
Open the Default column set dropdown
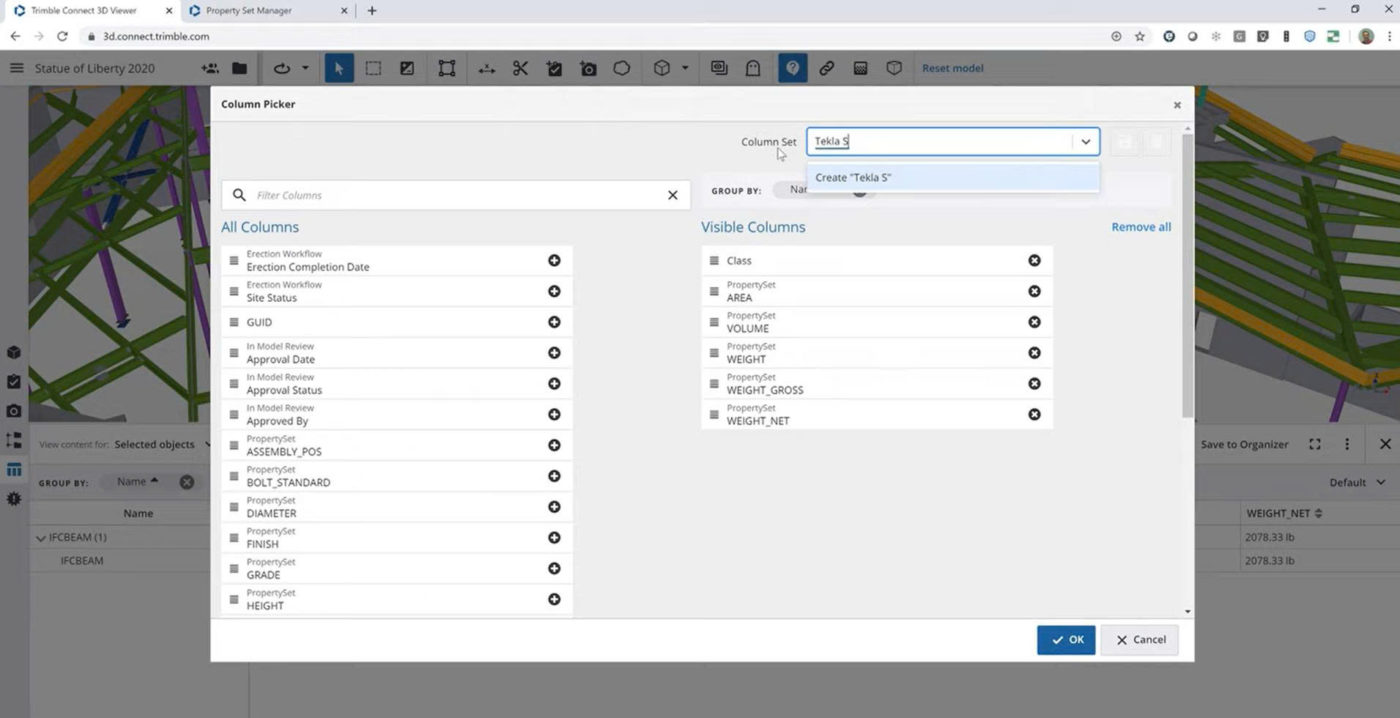click(x=1355, y=482)
